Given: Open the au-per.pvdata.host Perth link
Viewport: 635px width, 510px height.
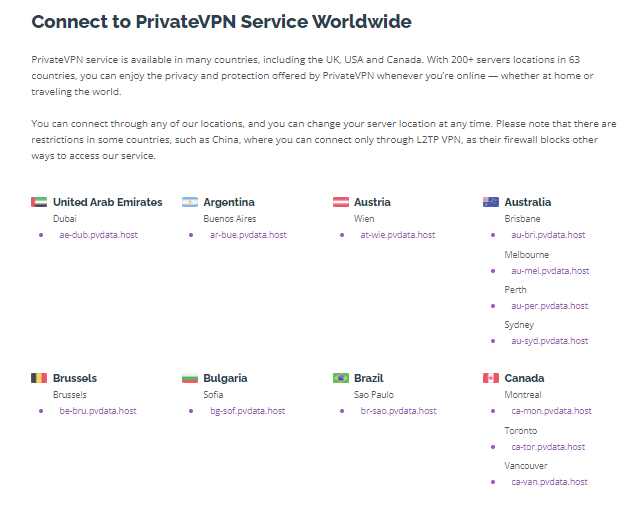Looking at the screenshot, I should tap(550, 306).
